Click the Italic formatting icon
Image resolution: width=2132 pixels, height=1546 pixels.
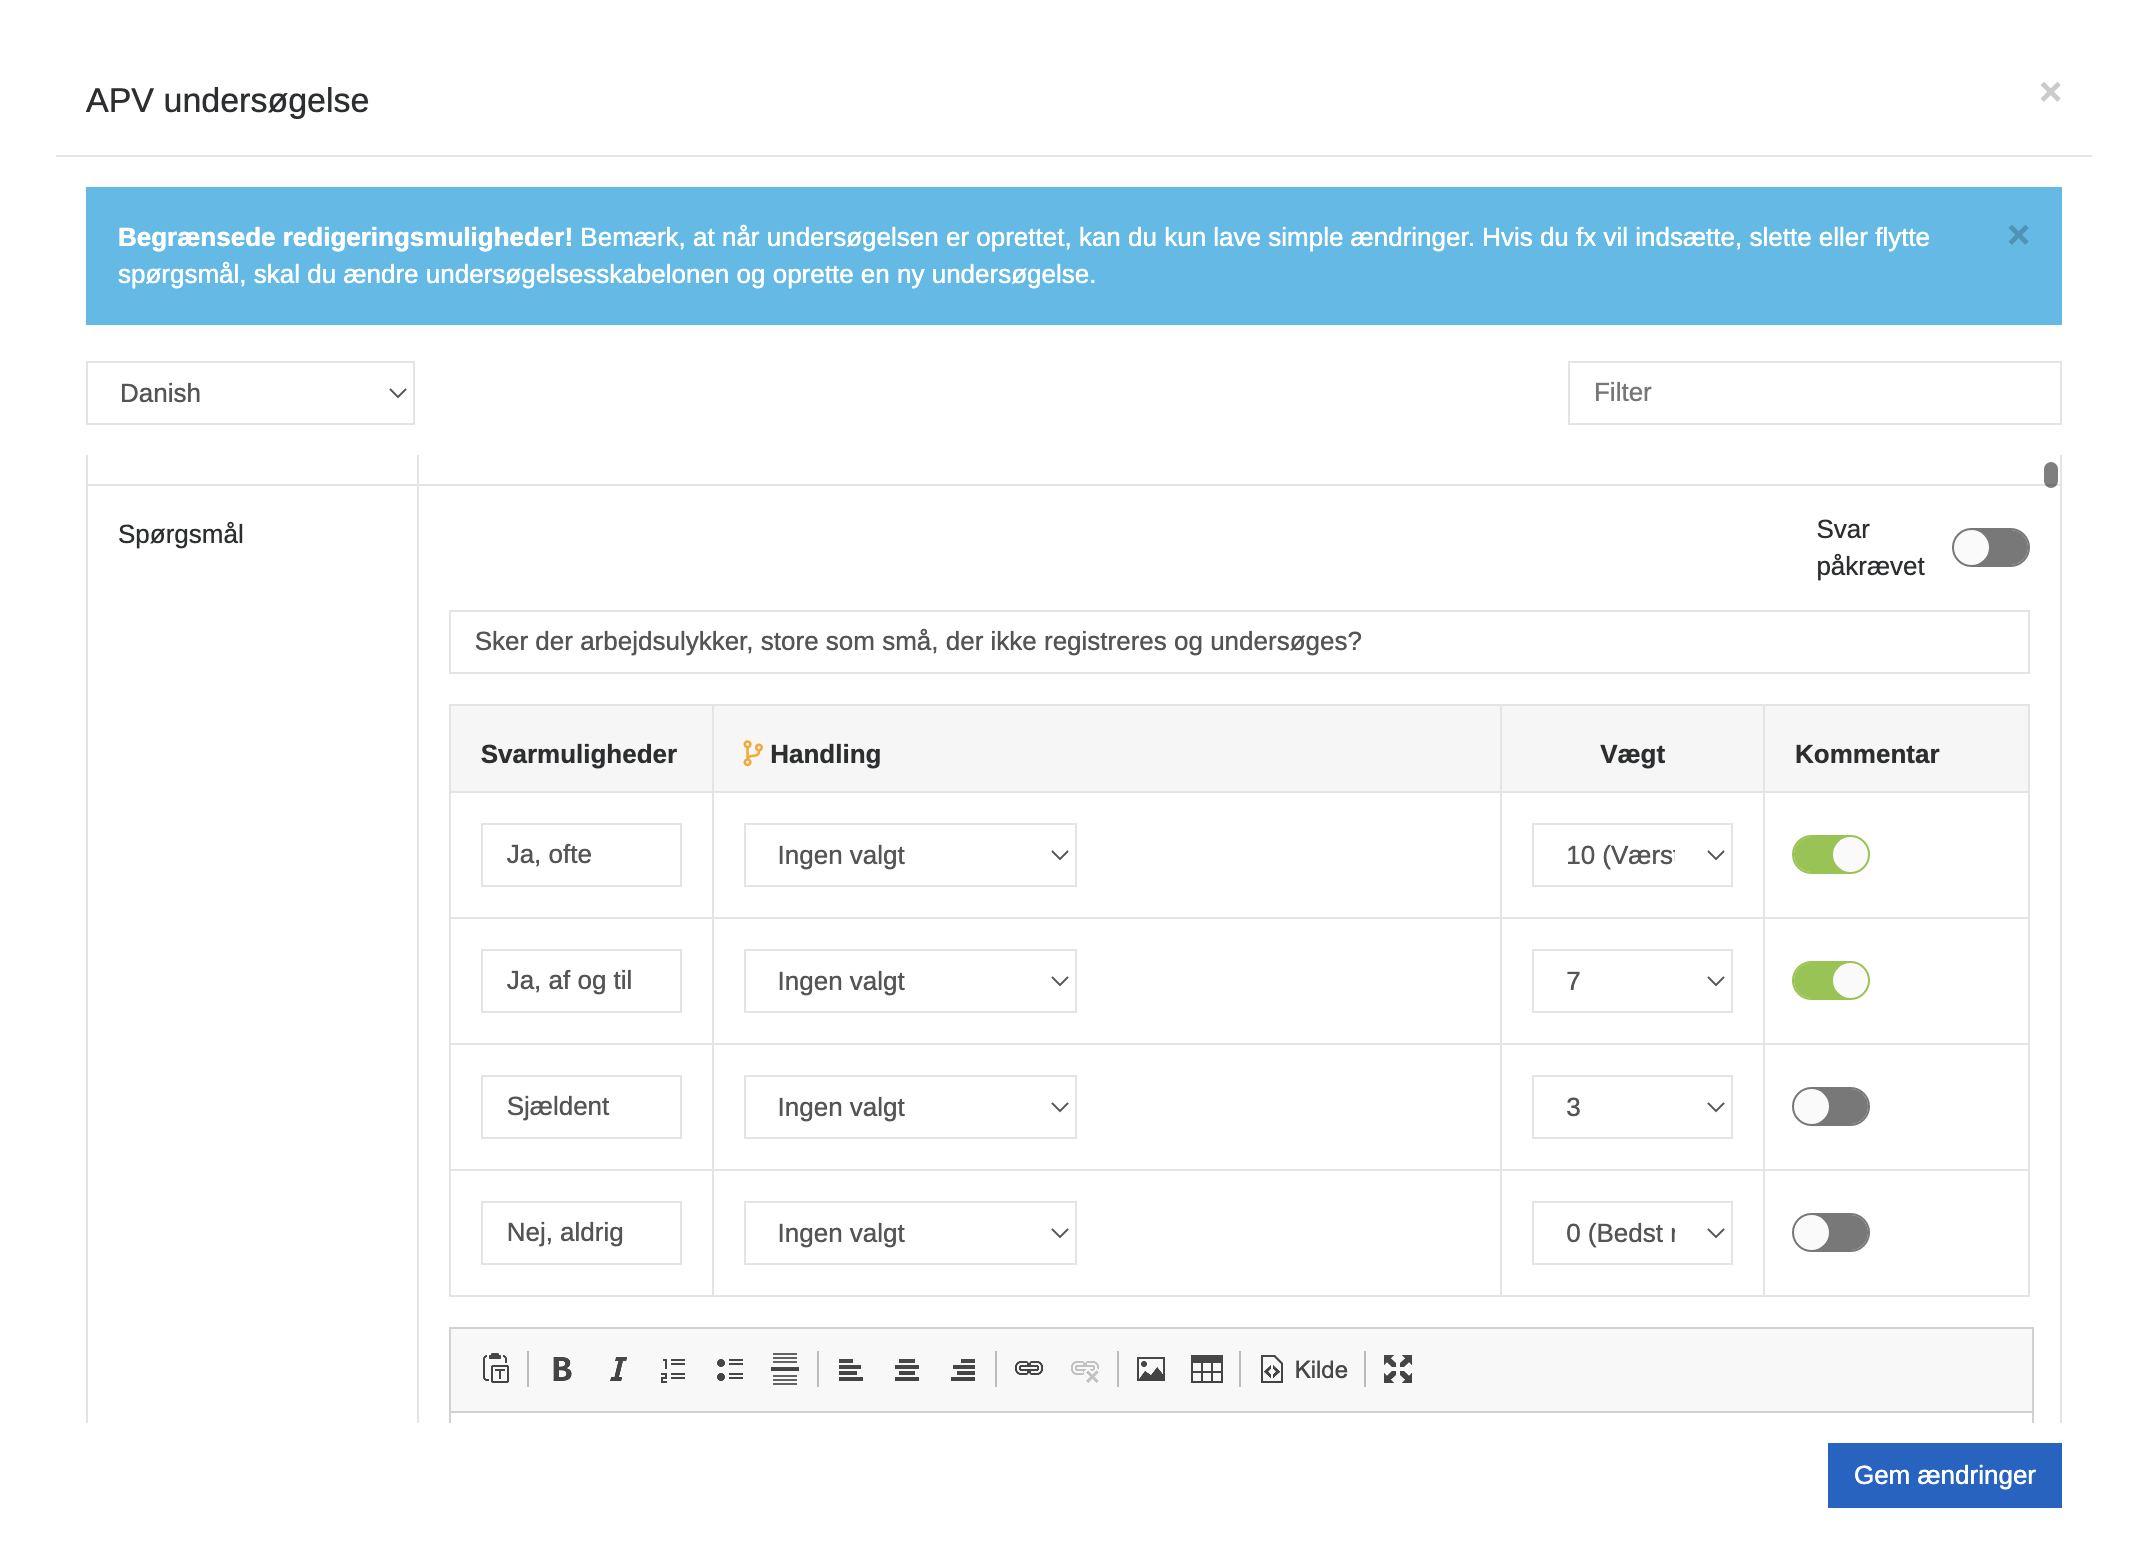(x=618, y=1369)
